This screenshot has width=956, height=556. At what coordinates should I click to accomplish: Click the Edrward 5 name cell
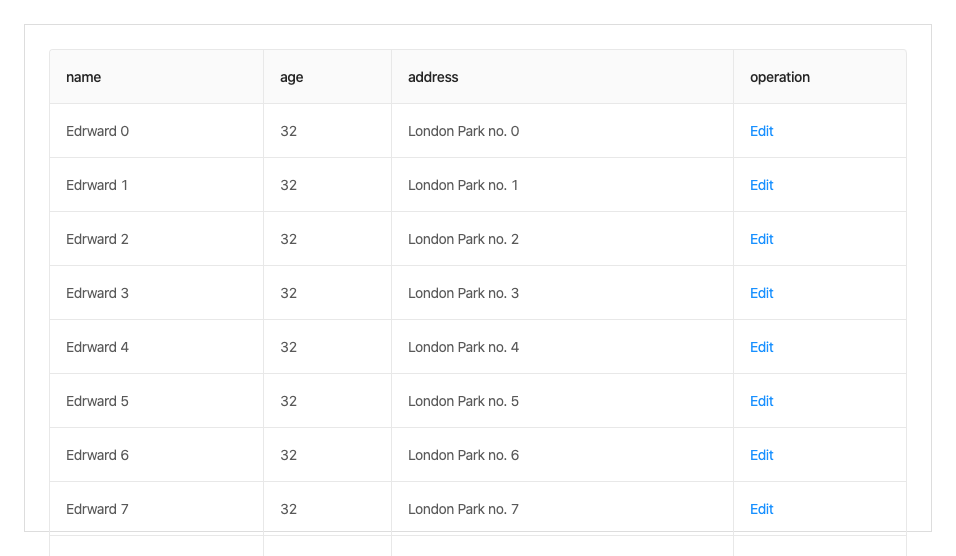pos(97,401)
